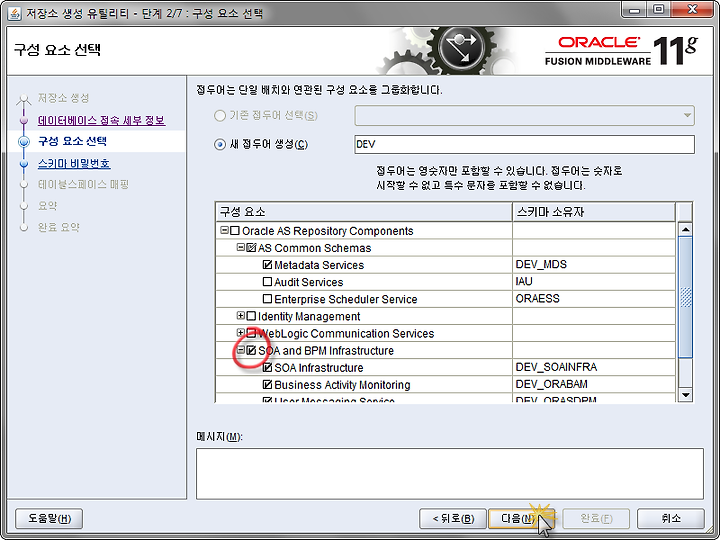This screenshot has height=540, width=720.
Task: Collapse SOA and BPM Infrastructure node
Action: point(240,350)
